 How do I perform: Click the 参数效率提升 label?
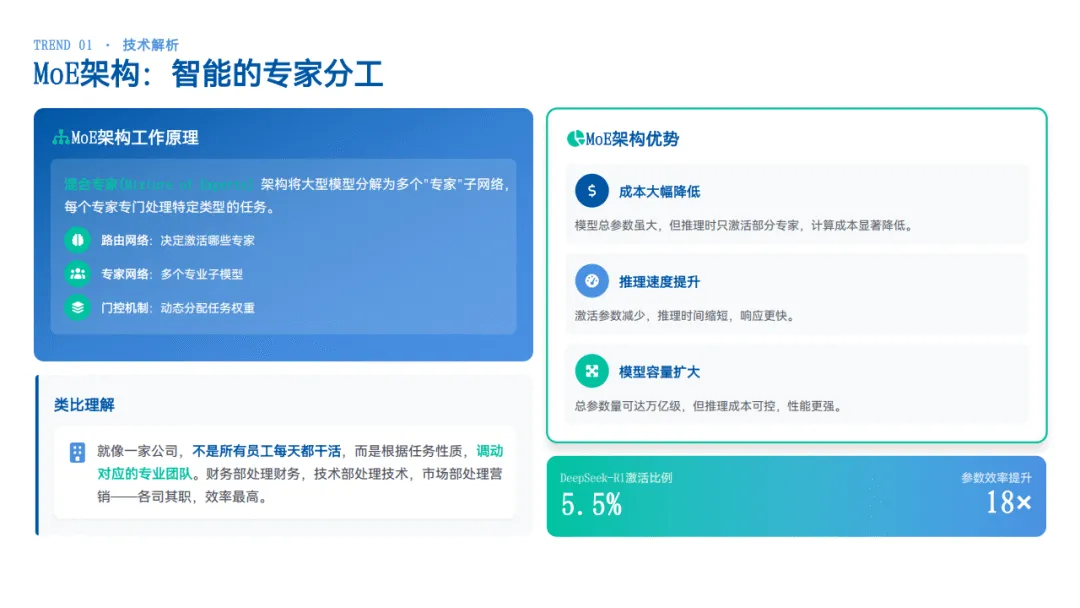996,478
